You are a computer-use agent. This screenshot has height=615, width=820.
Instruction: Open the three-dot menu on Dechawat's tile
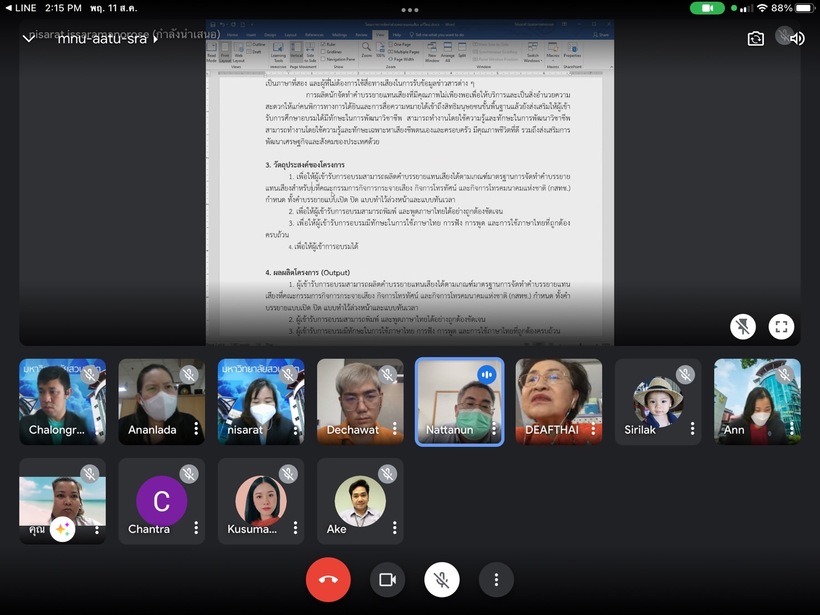coord(393,429)
